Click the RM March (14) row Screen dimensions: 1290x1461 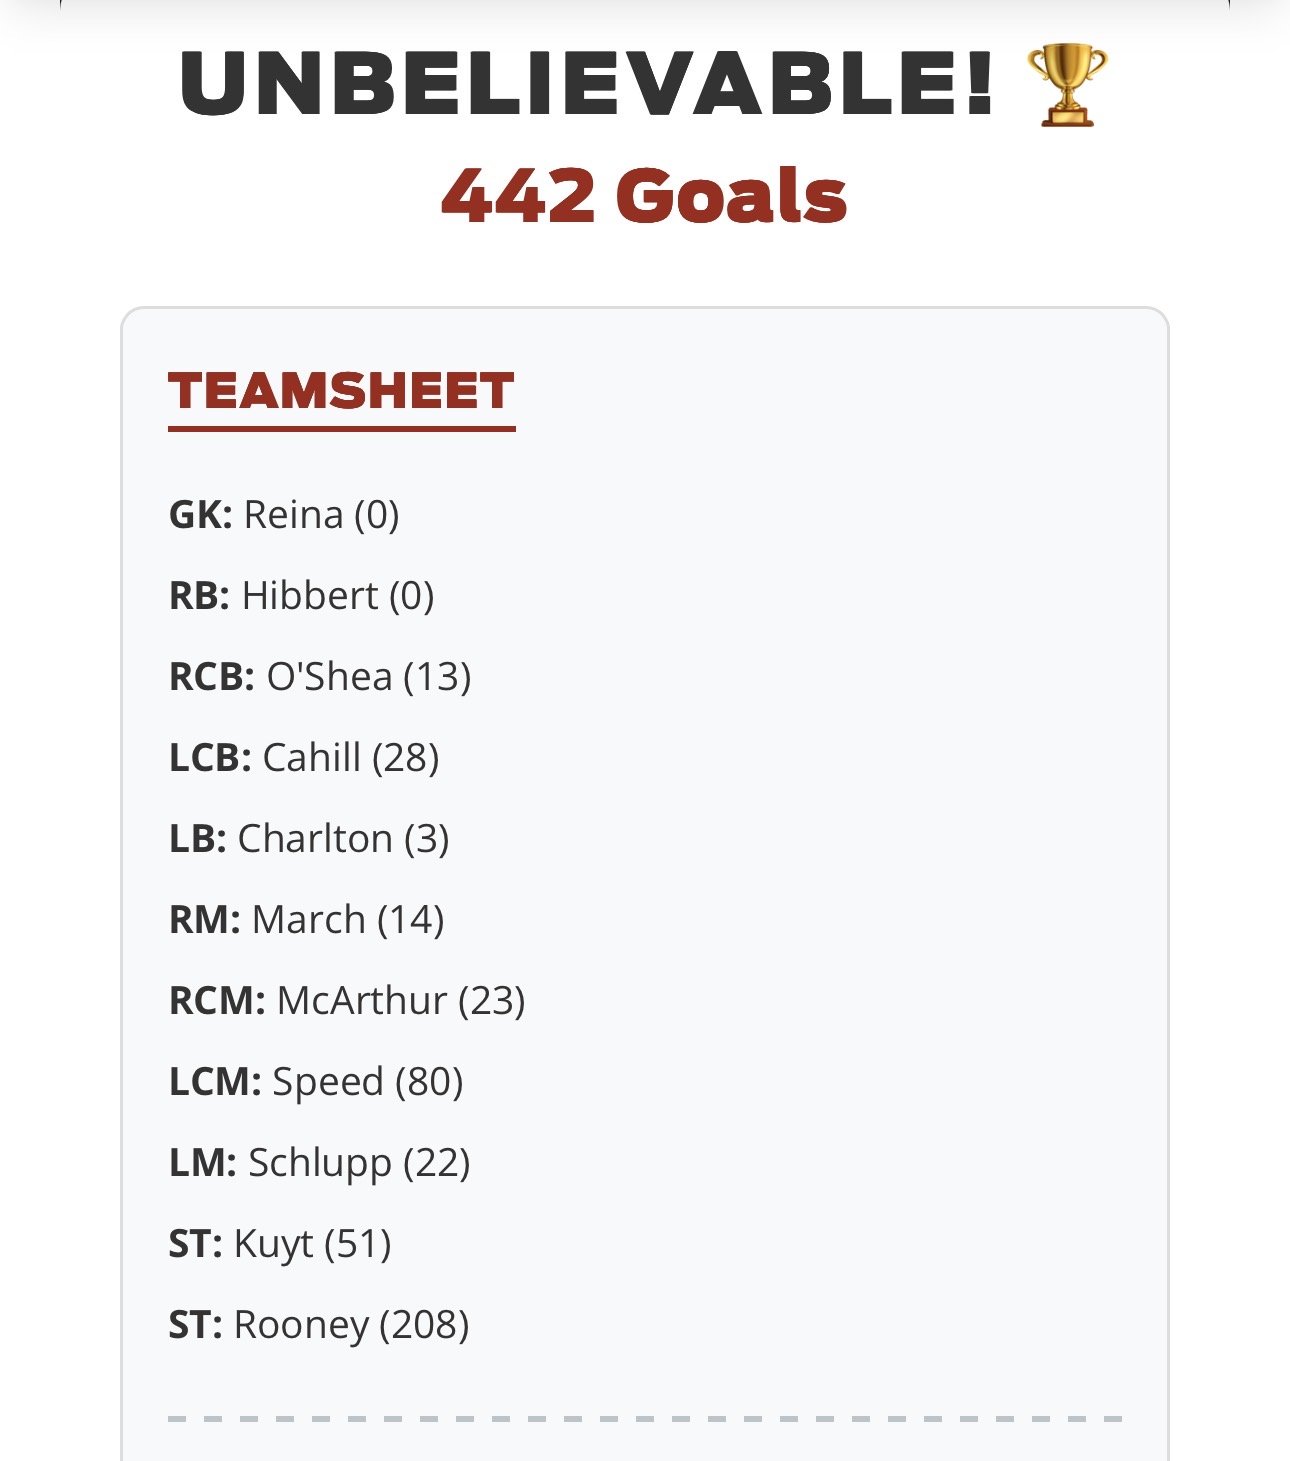tap(307, 920)
